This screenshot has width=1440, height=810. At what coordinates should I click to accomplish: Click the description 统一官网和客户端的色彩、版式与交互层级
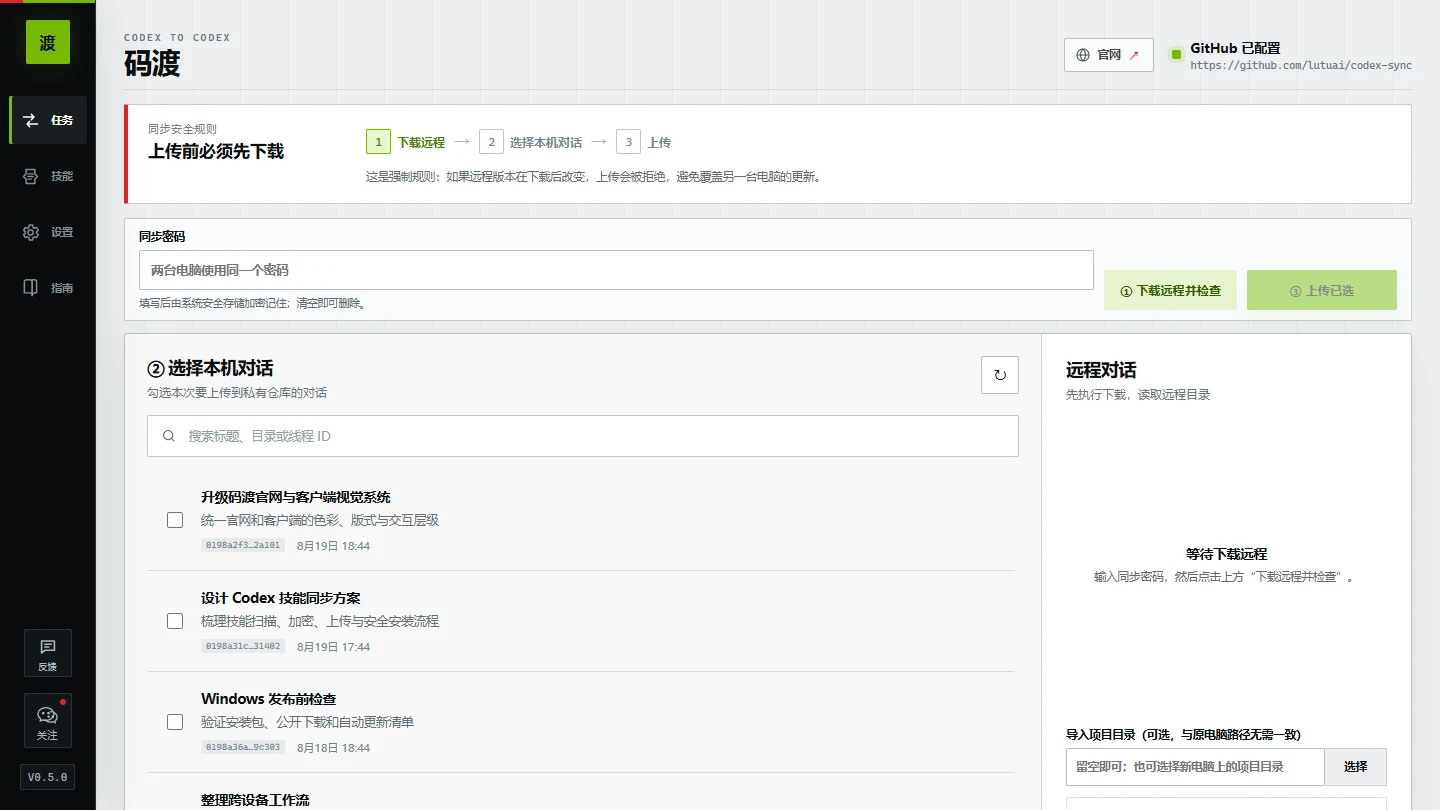point(320,520)
